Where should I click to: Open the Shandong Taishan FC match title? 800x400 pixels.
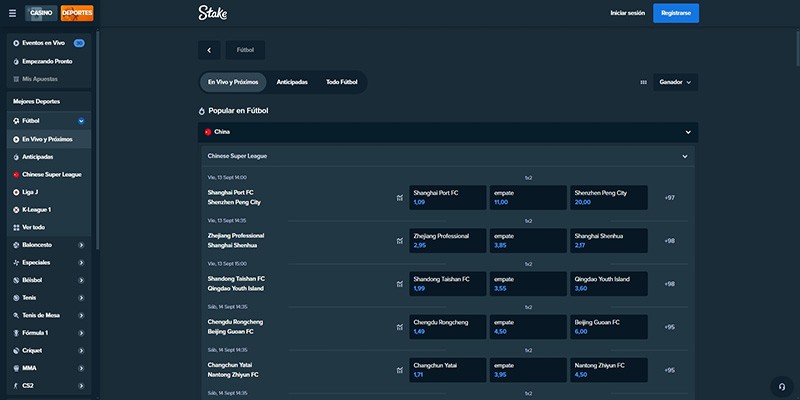pos(236,279)
